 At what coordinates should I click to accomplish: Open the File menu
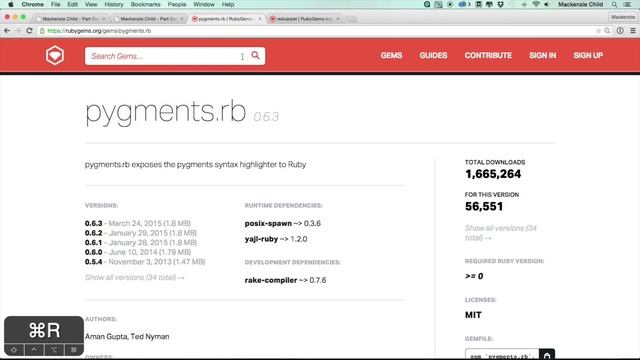pyautogui.click(x=56, y=4)
